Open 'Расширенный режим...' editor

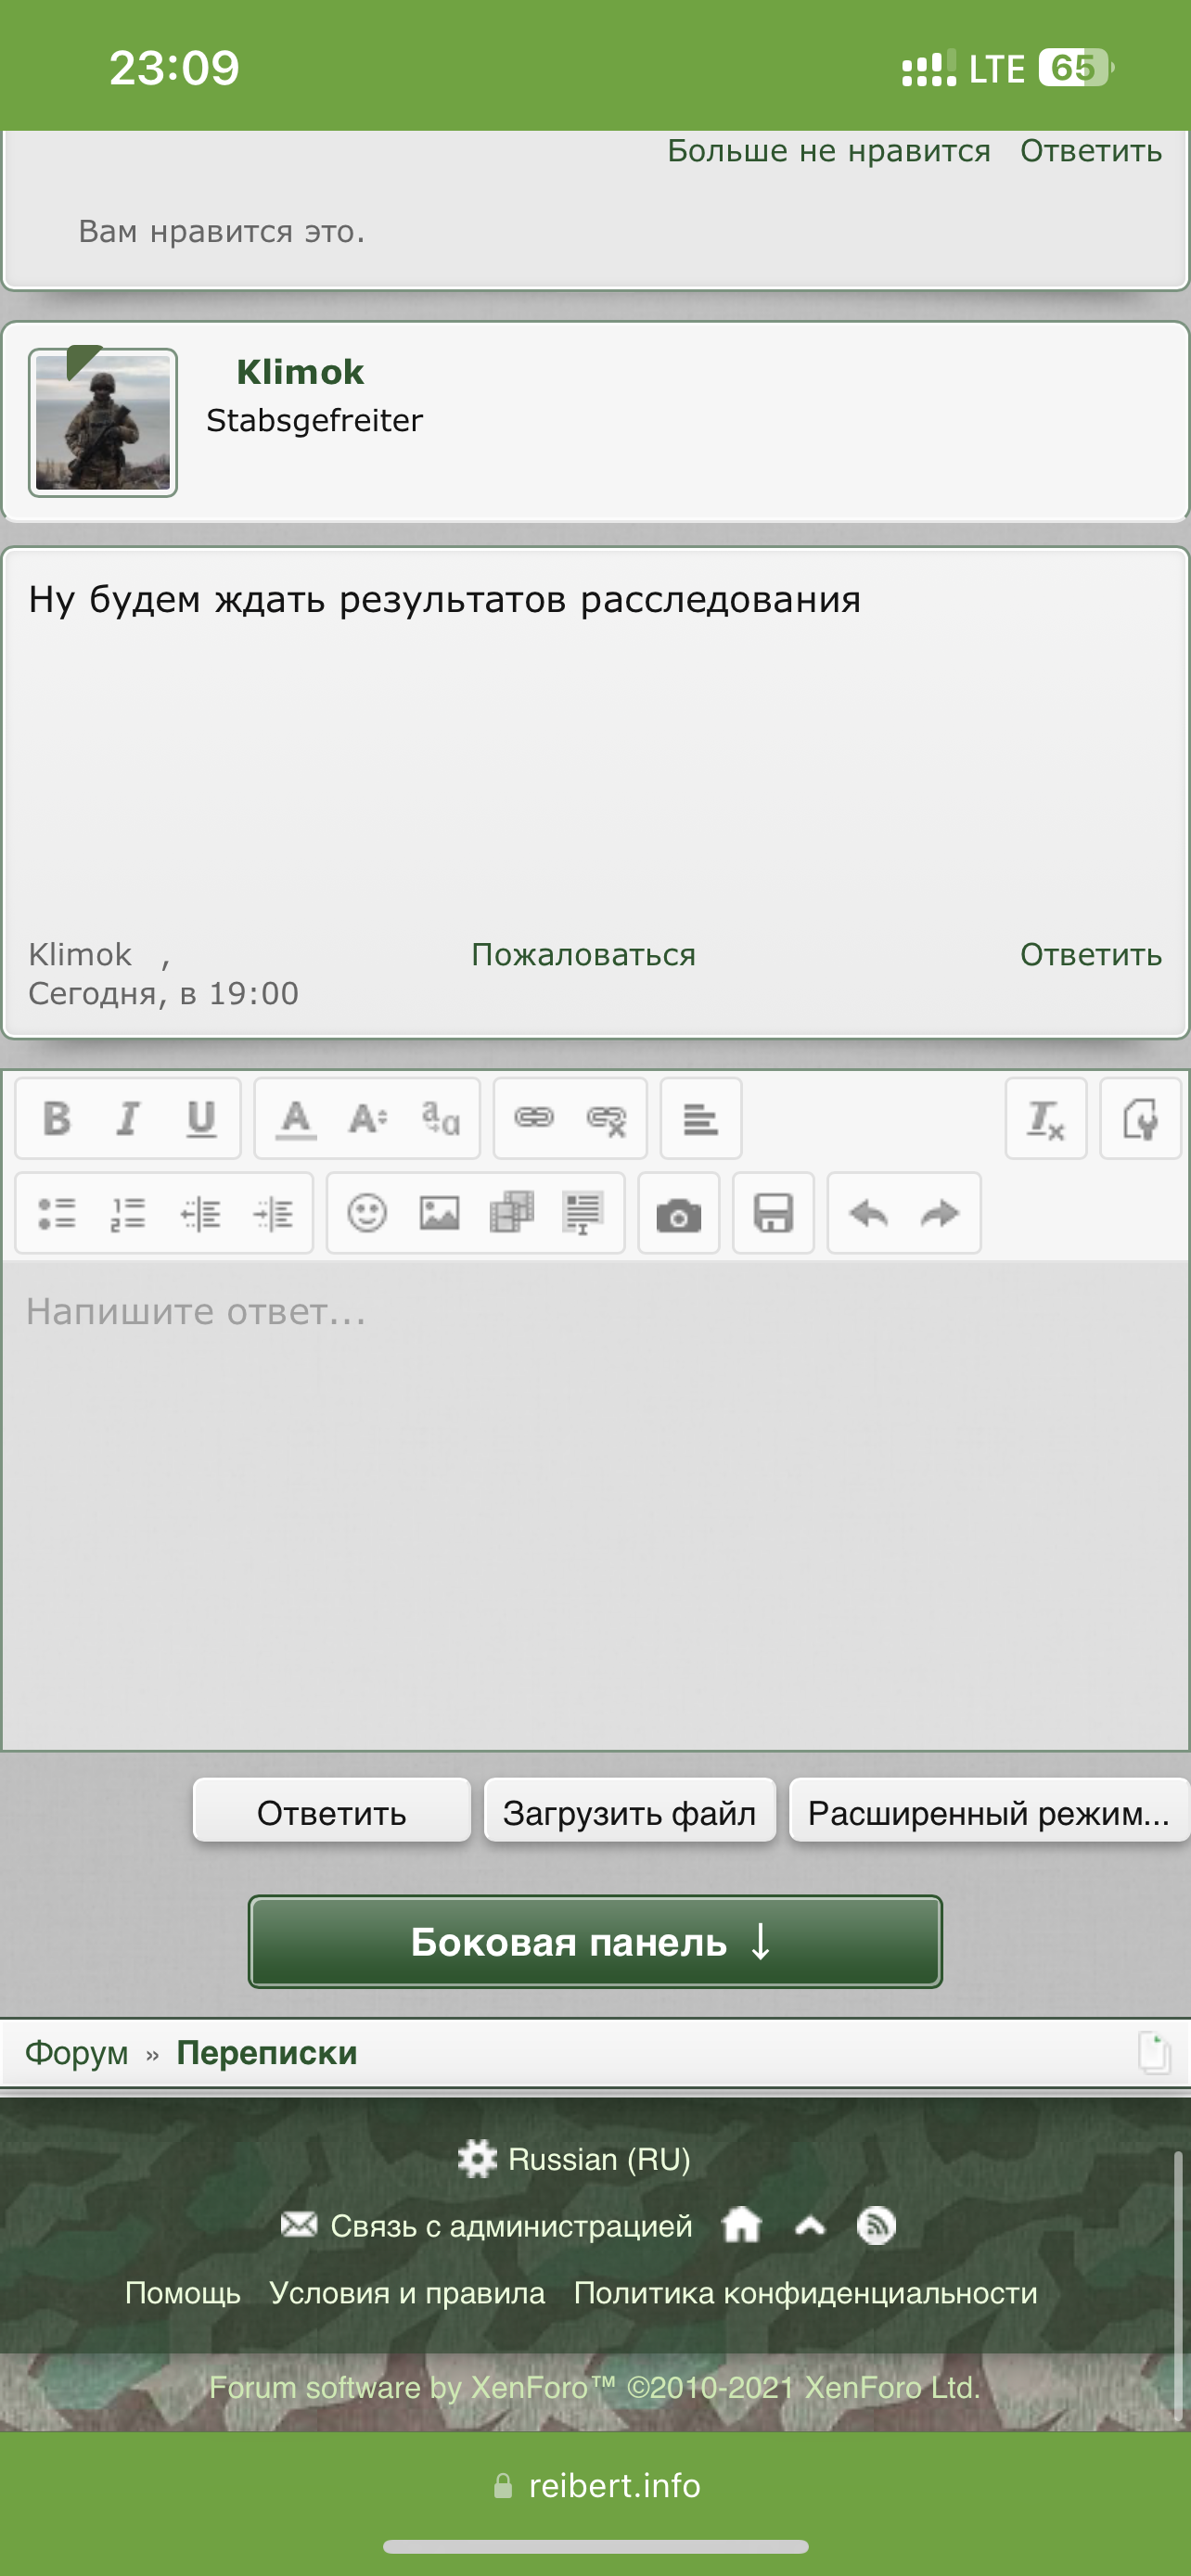989,1810
